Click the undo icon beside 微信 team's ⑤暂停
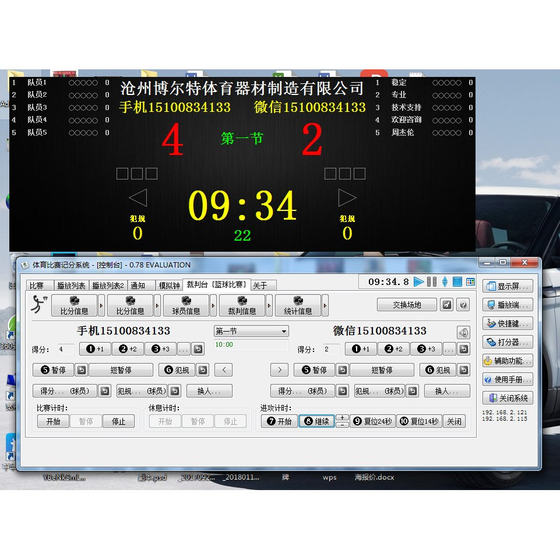The height and width of the screenshot is (560, 560). coord(342,370)
